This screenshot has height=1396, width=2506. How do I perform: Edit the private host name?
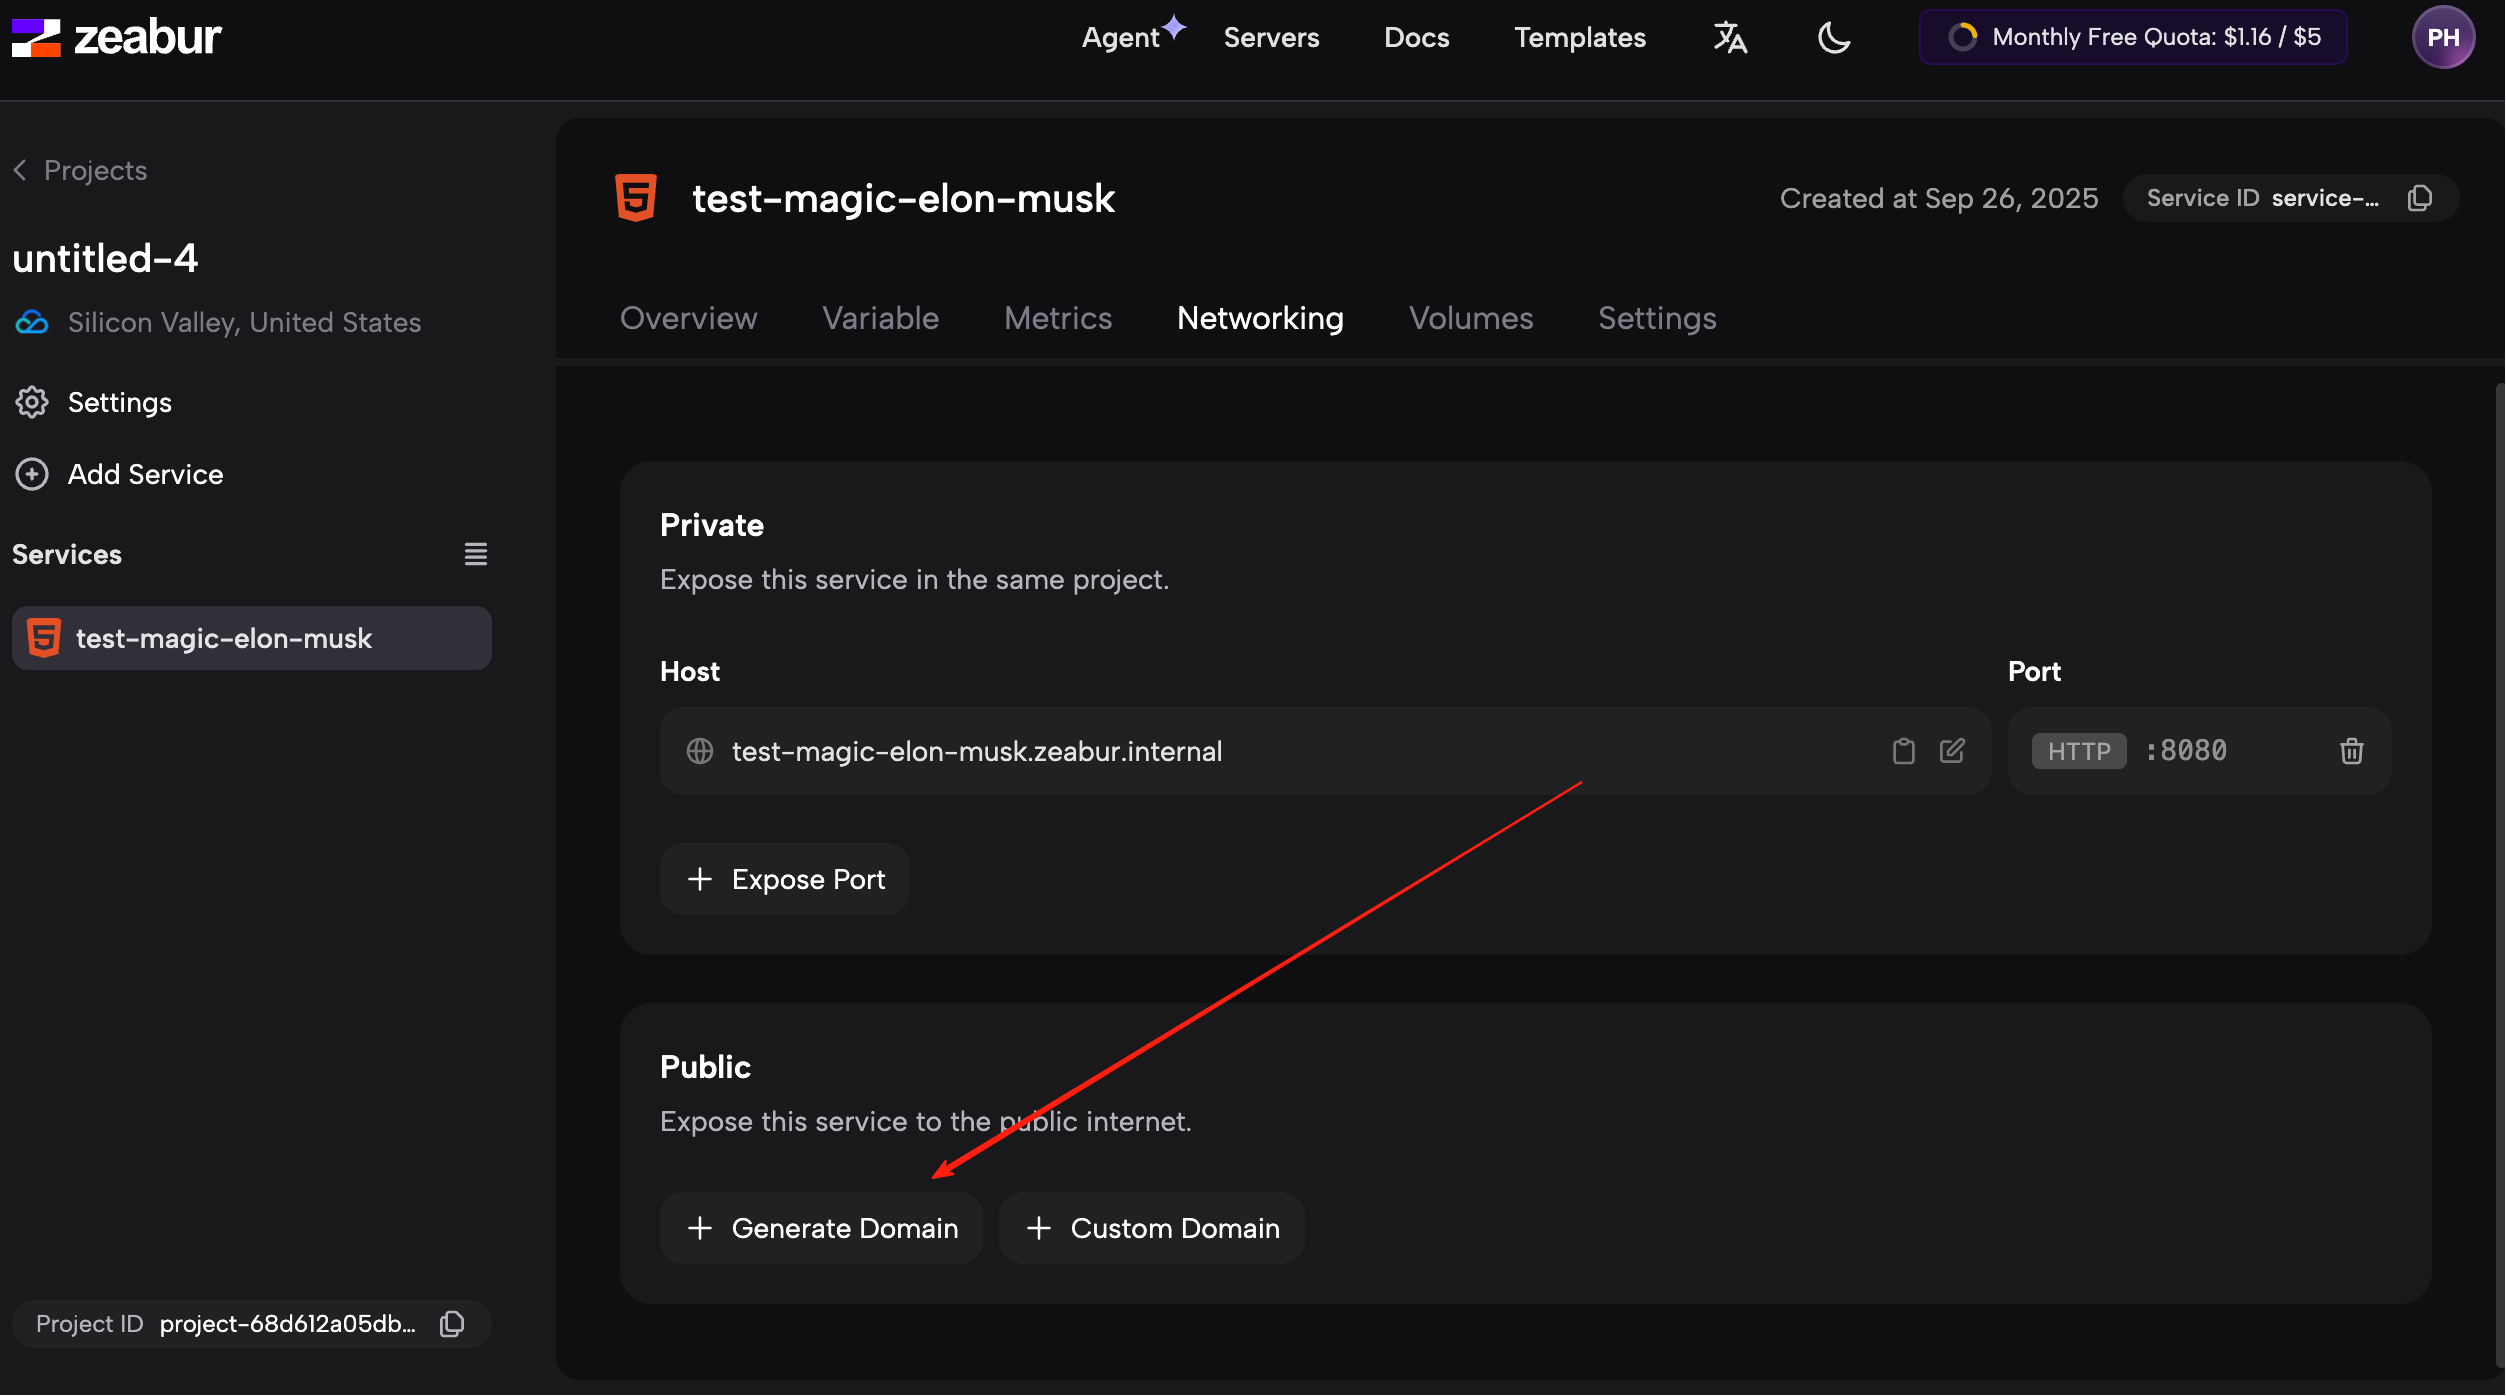click(x=1951, y=751)
